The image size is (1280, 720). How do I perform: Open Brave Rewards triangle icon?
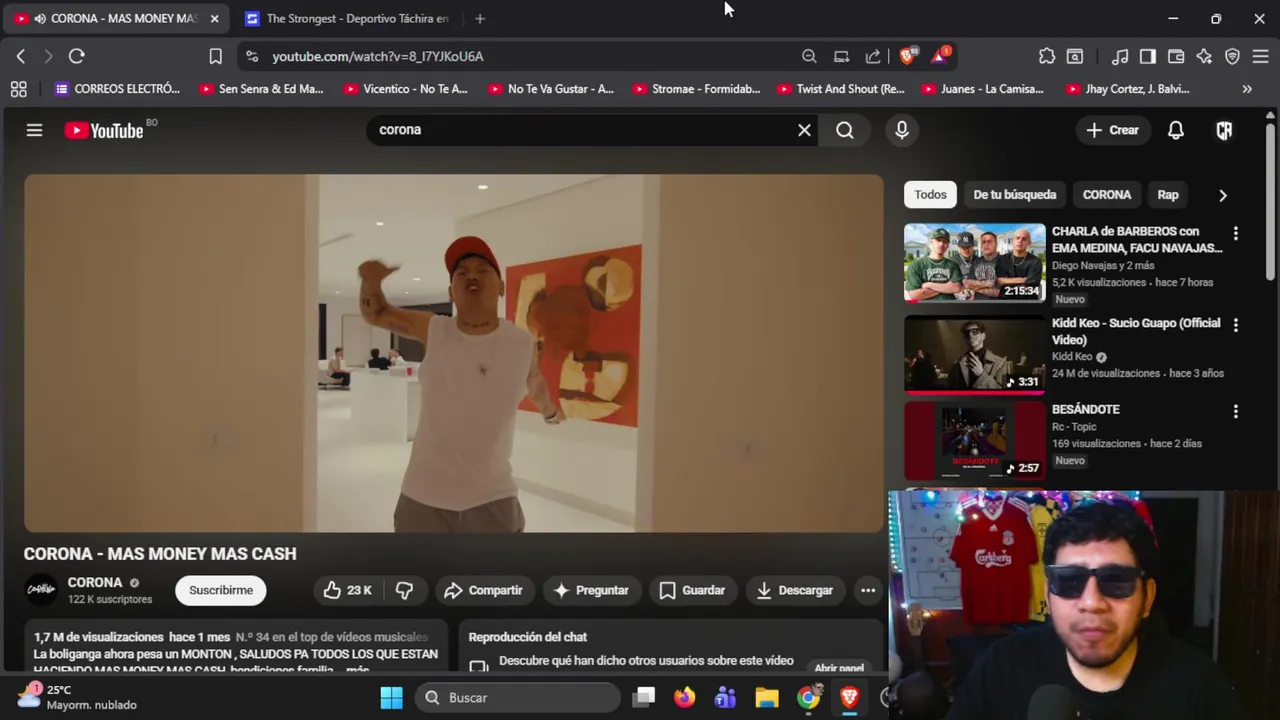(x=940, y=56)
